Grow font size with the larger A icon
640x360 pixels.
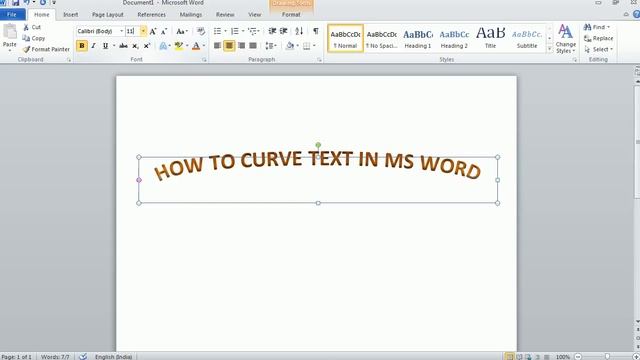point(153,31)
